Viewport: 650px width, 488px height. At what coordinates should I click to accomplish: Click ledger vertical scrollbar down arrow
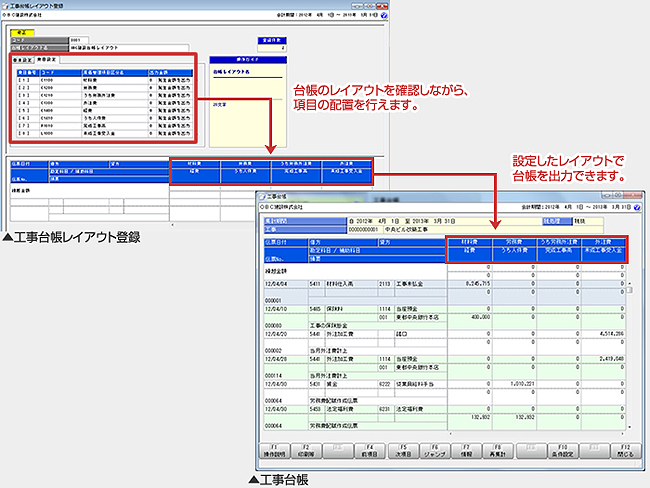tap(630, 427)
